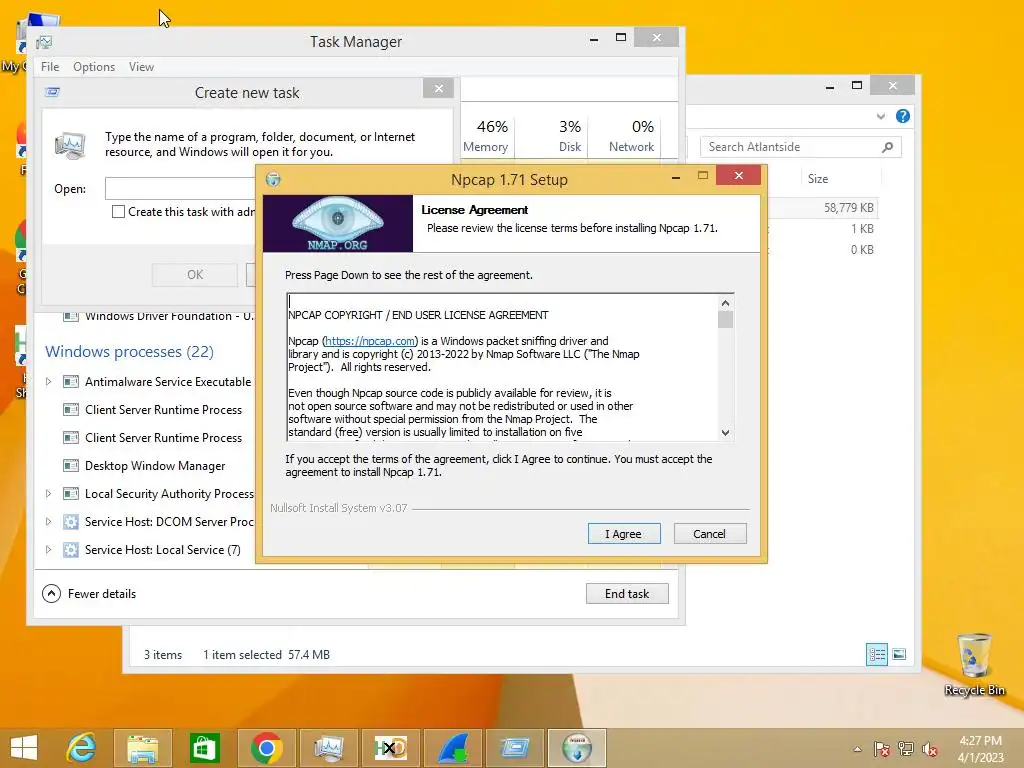
Task: Switch Explorer to details view icon
Action: pos(876,654)
